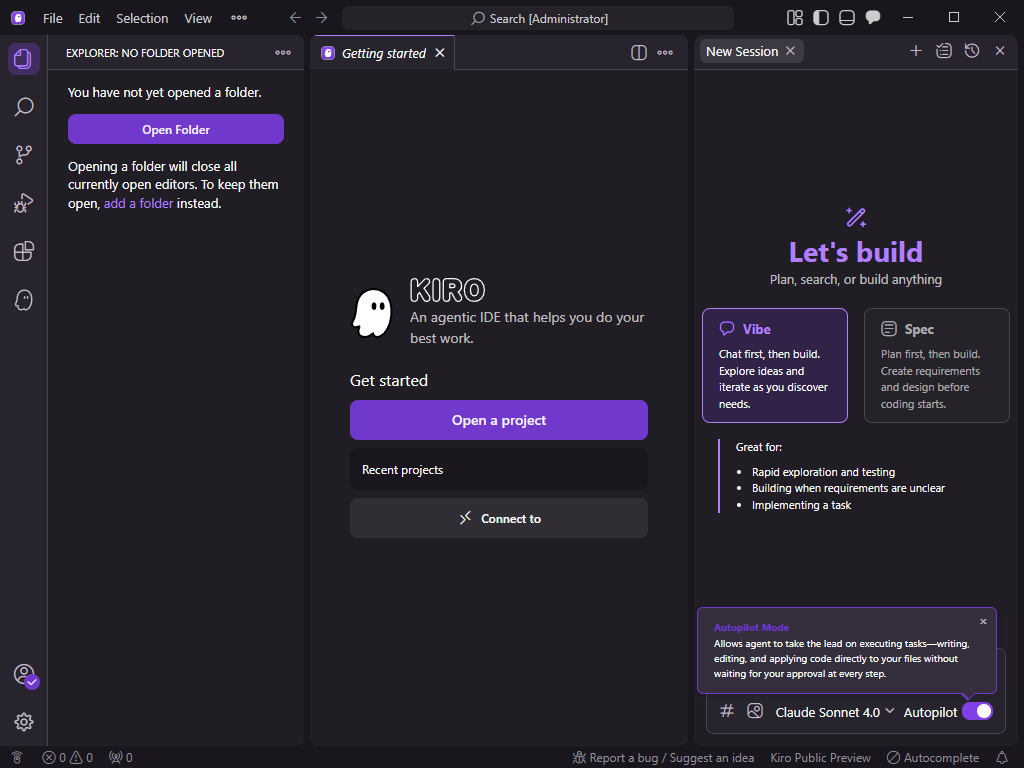
Task: Click the Search [Administrator] command box
Action: (538, 18)
